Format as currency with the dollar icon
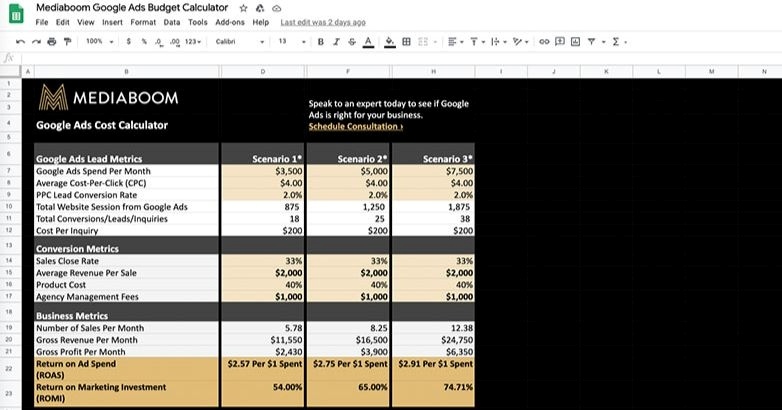 129,42
